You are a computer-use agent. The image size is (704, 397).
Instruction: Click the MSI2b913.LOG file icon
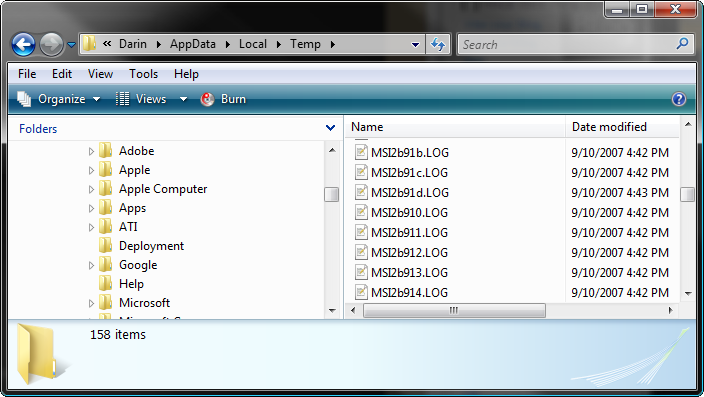[x=361, y=272]
